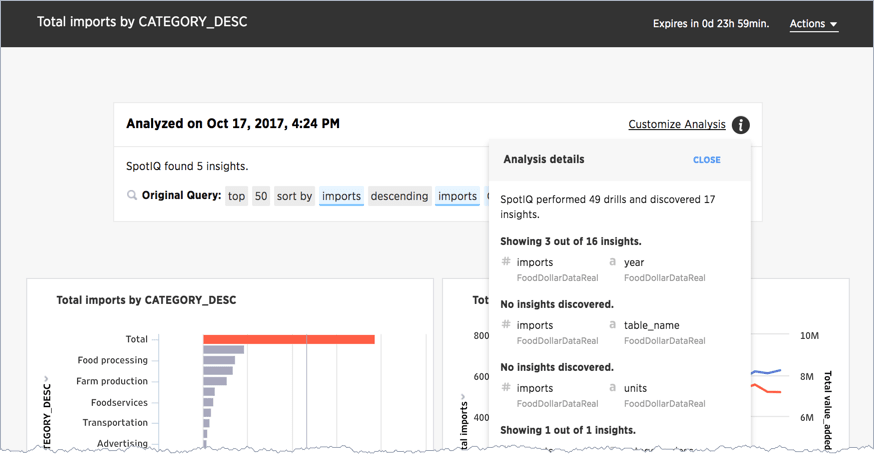
Task: Click the attribute icon next to table_name
Action: [x=613, y=325]
